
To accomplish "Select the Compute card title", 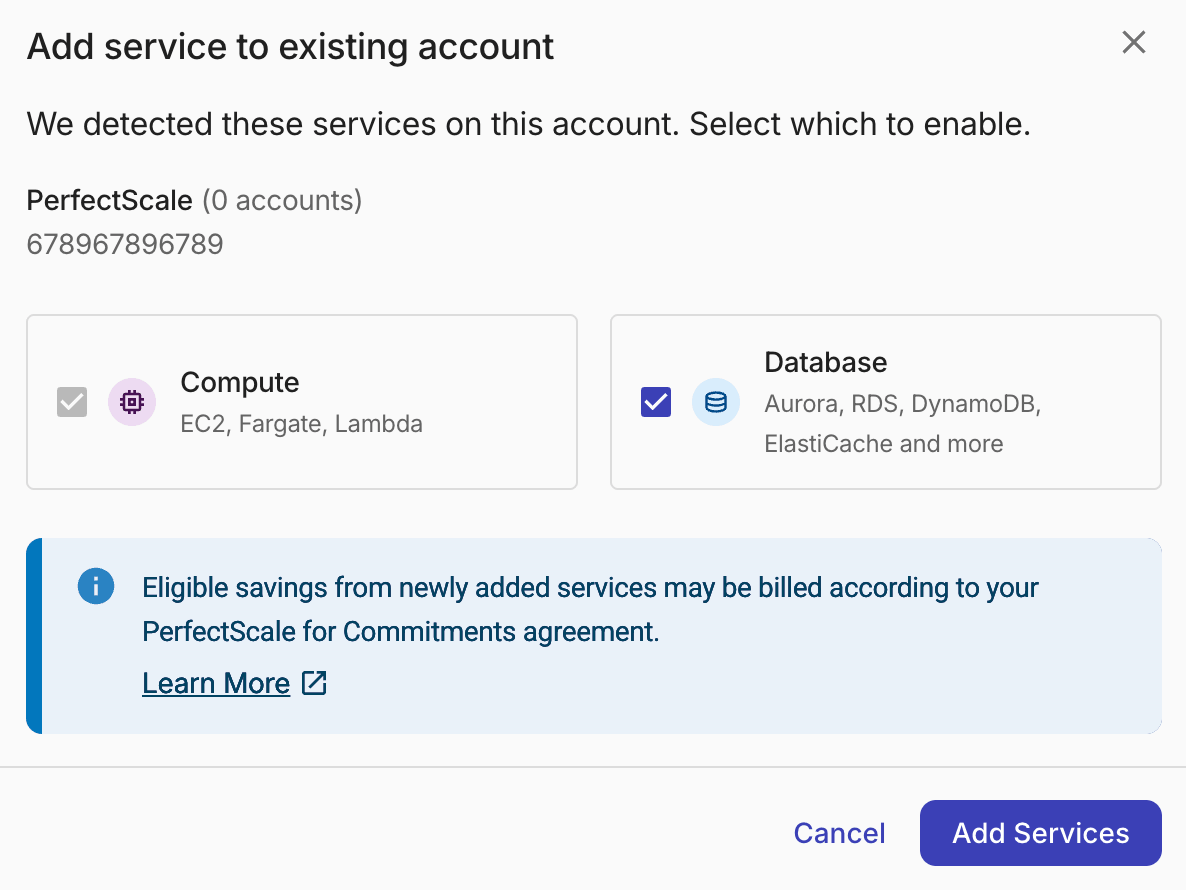I will [240, 382].
